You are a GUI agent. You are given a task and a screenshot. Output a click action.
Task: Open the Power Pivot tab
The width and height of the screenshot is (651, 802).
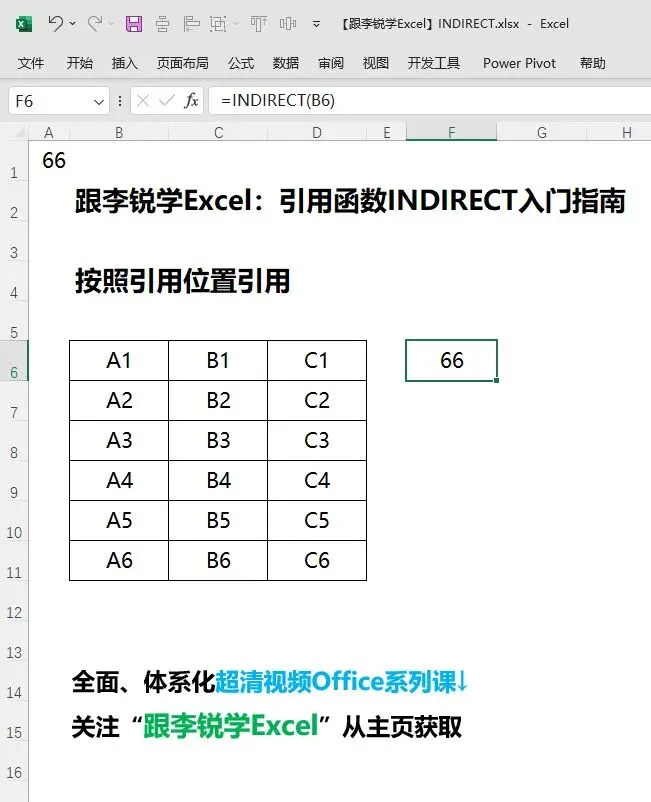click(519, 63)
